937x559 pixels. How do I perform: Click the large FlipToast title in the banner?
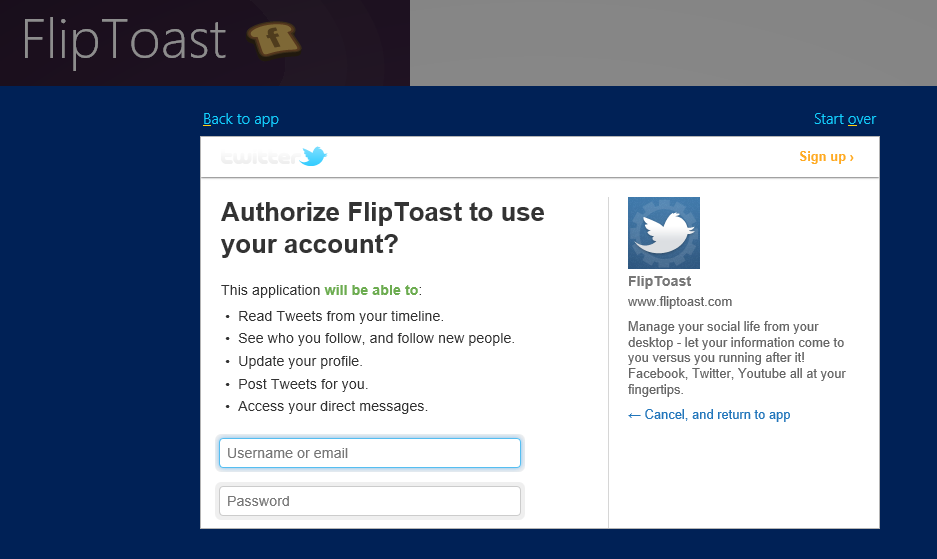(125, 40)
